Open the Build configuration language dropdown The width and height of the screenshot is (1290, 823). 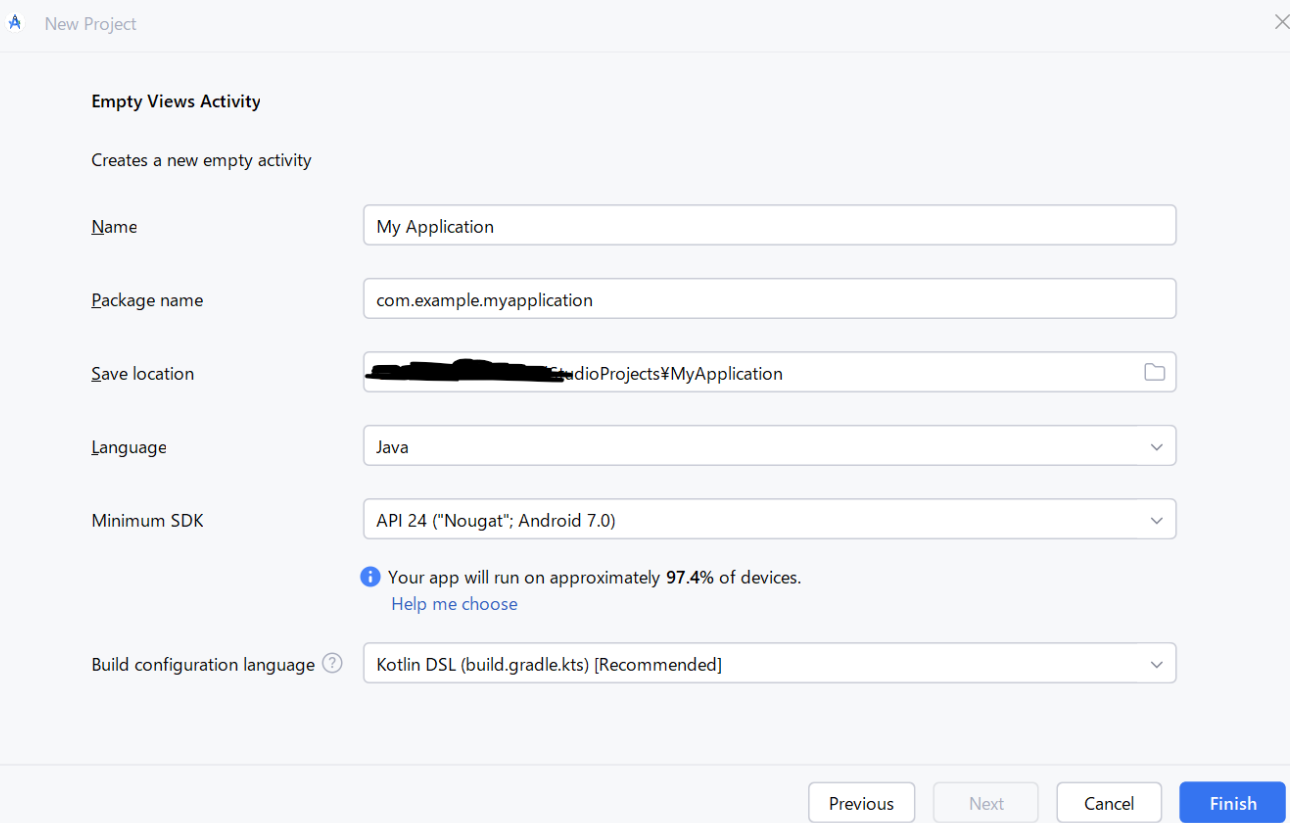click(770, 663)
